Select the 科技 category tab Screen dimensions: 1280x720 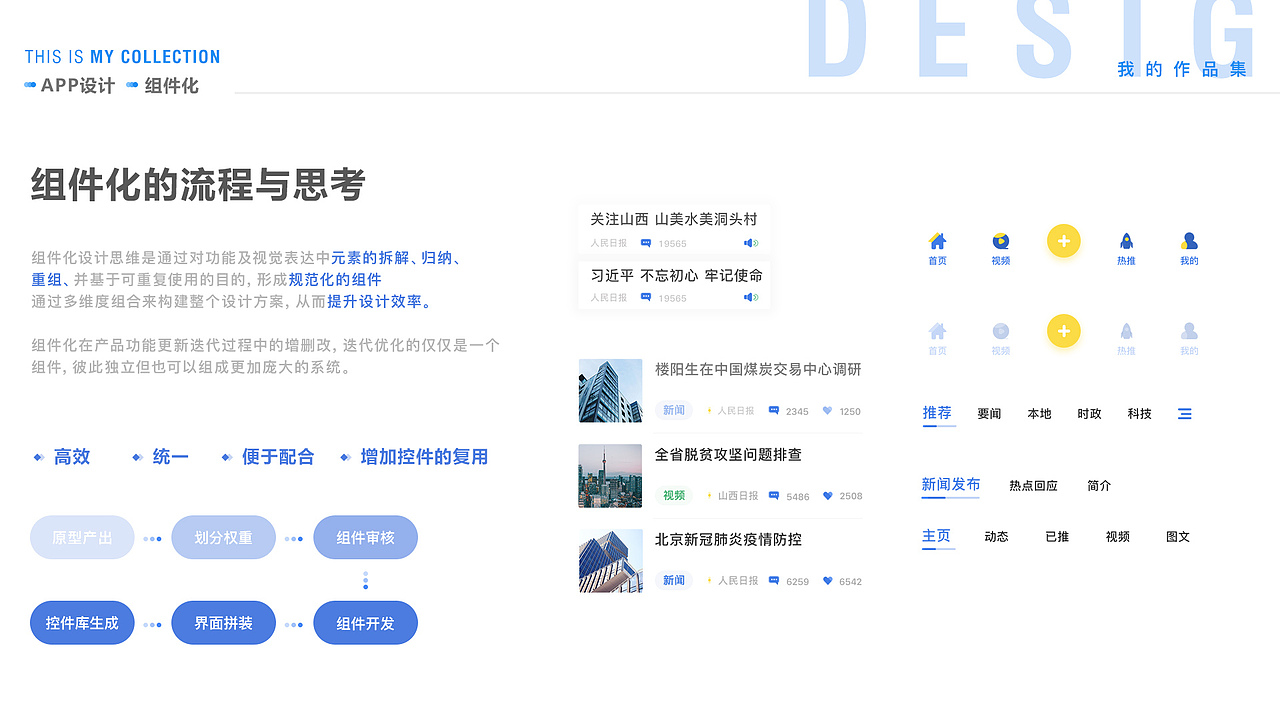click(x=1139, y=413)
